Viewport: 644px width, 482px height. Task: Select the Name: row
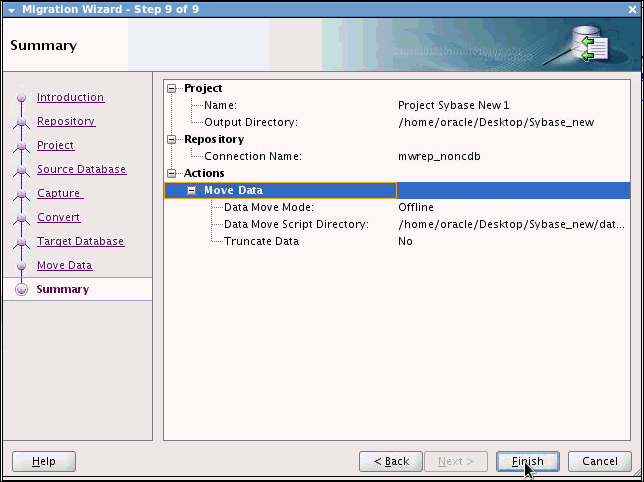[397, 106]
